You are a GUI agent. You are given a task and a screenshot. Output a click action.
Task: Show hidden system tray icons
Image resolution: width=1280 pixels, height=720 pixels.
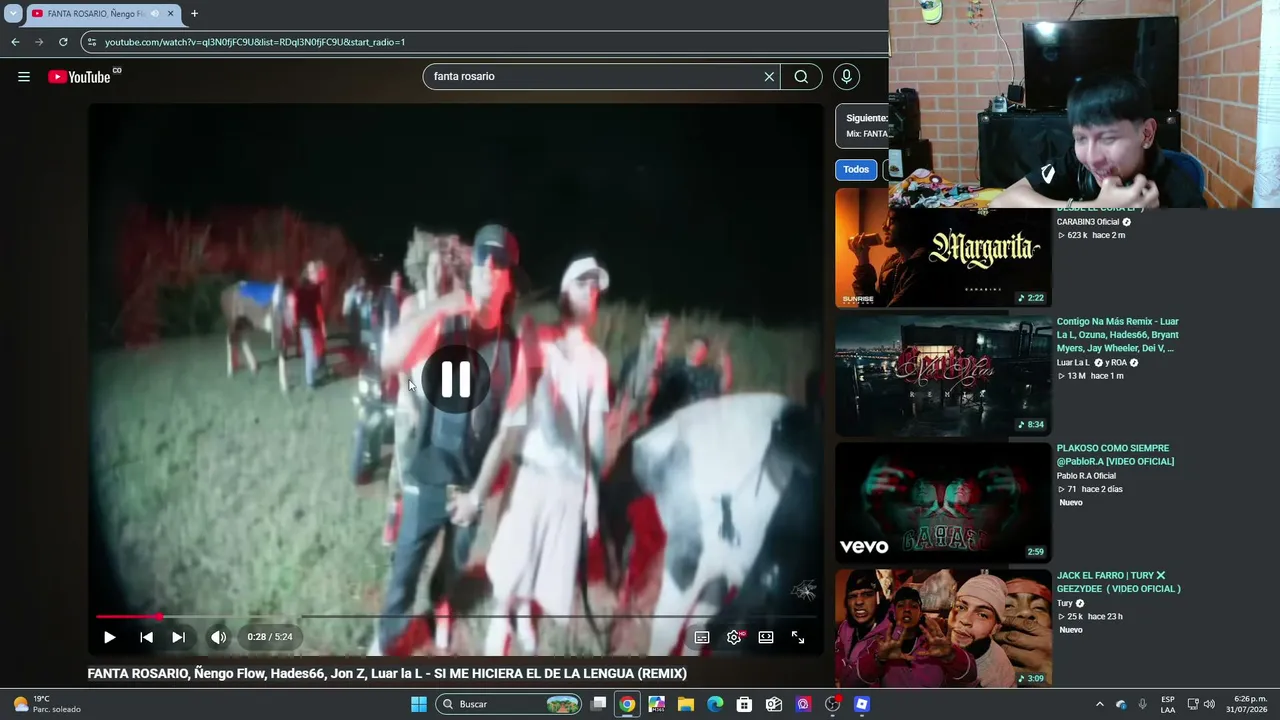point(1100,704)
